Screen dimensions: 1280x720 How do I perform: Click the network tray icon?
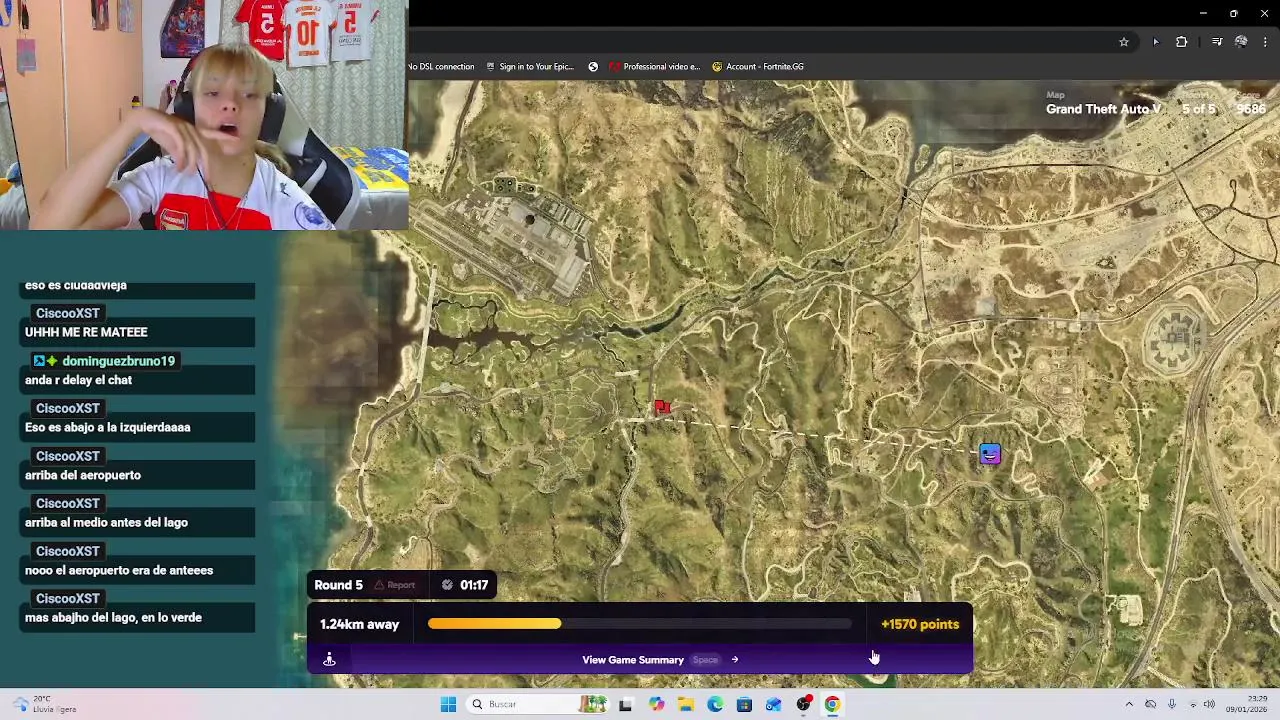1193,704
